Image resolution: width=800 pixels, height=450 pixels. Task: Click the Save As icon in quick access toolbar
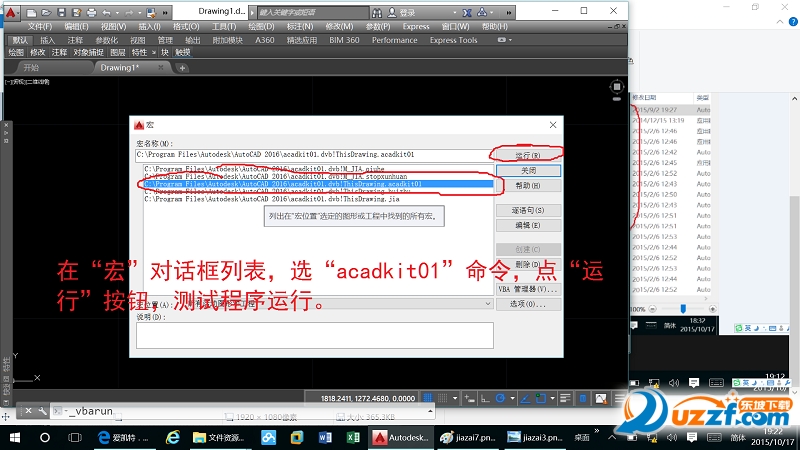pyautogui.click(x=77, y=12)
